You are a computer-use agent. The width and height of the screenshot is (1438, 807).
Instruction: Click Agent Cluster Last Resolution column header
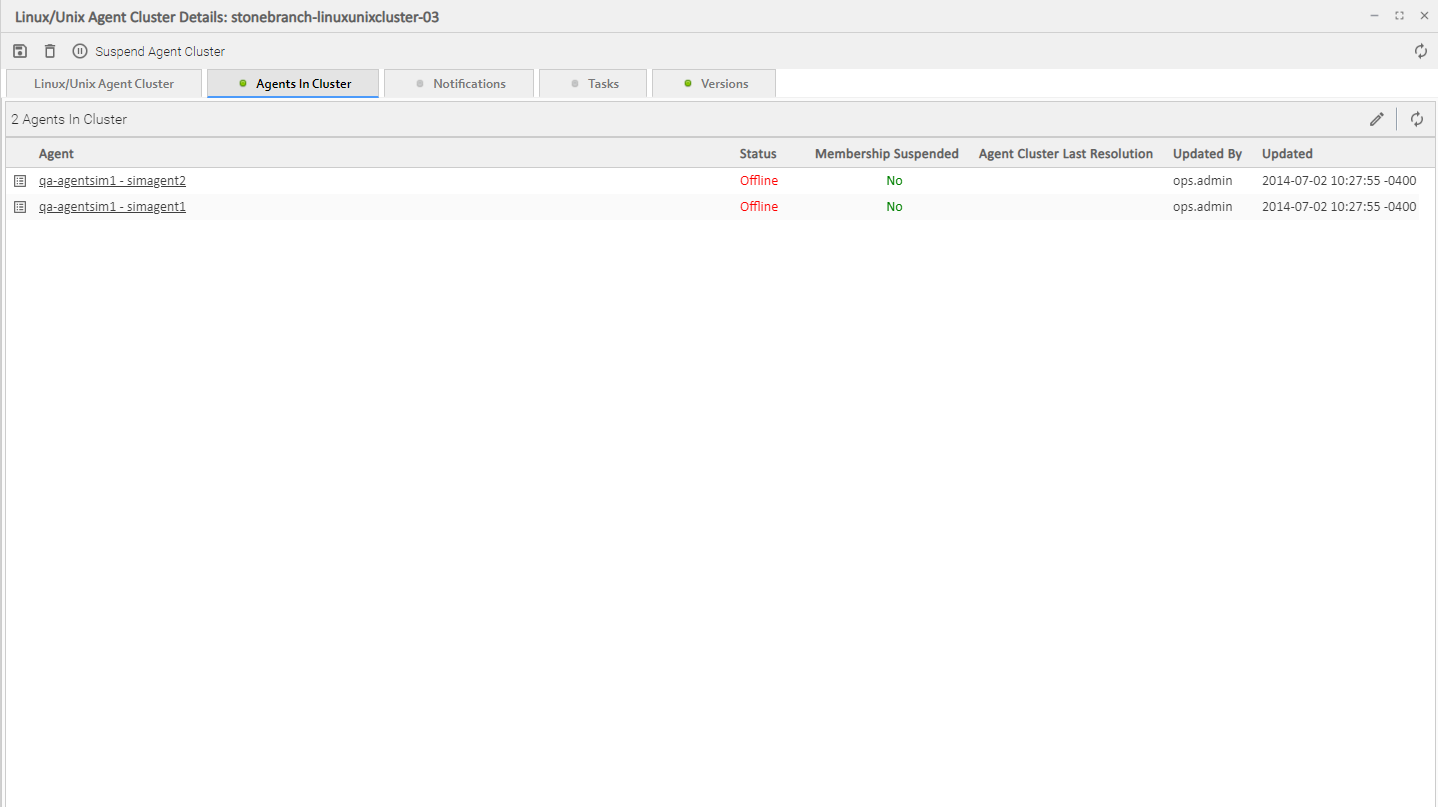[x=1065, y=154]
